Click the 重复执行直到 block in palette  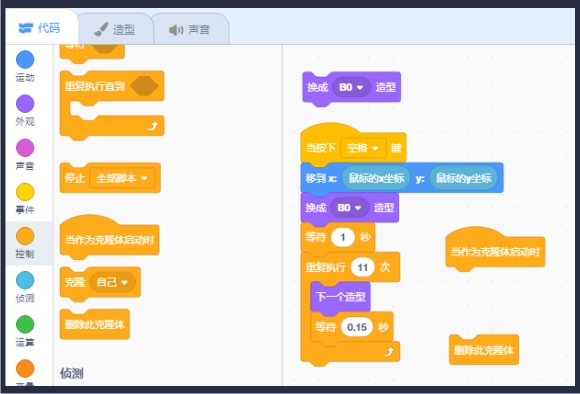[x=95, y=86]
